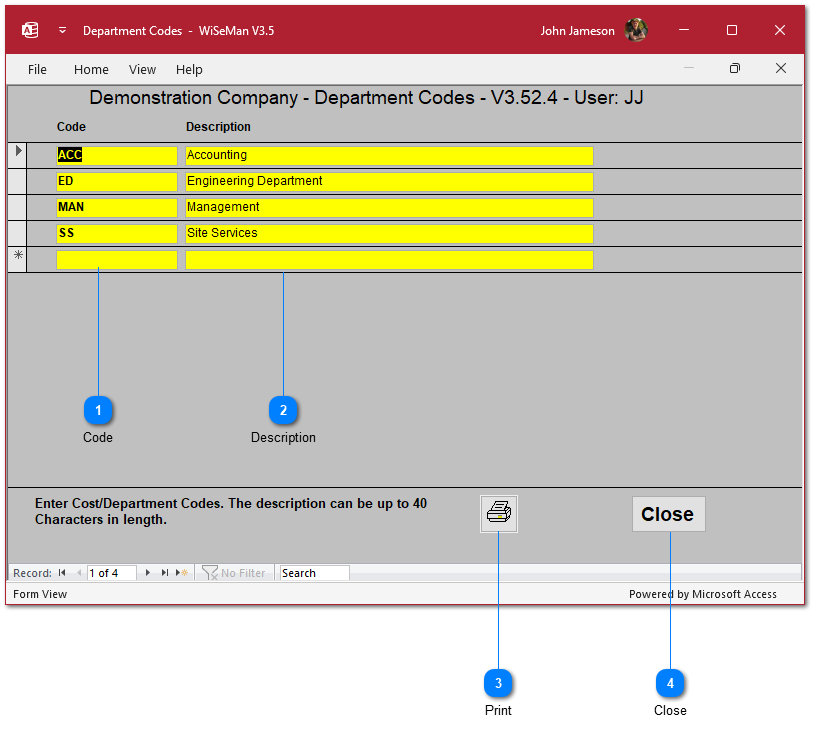Go to first record in navigator
Image resolution: width=814 pixels, height=734 pixels.
tap(62, 573)
